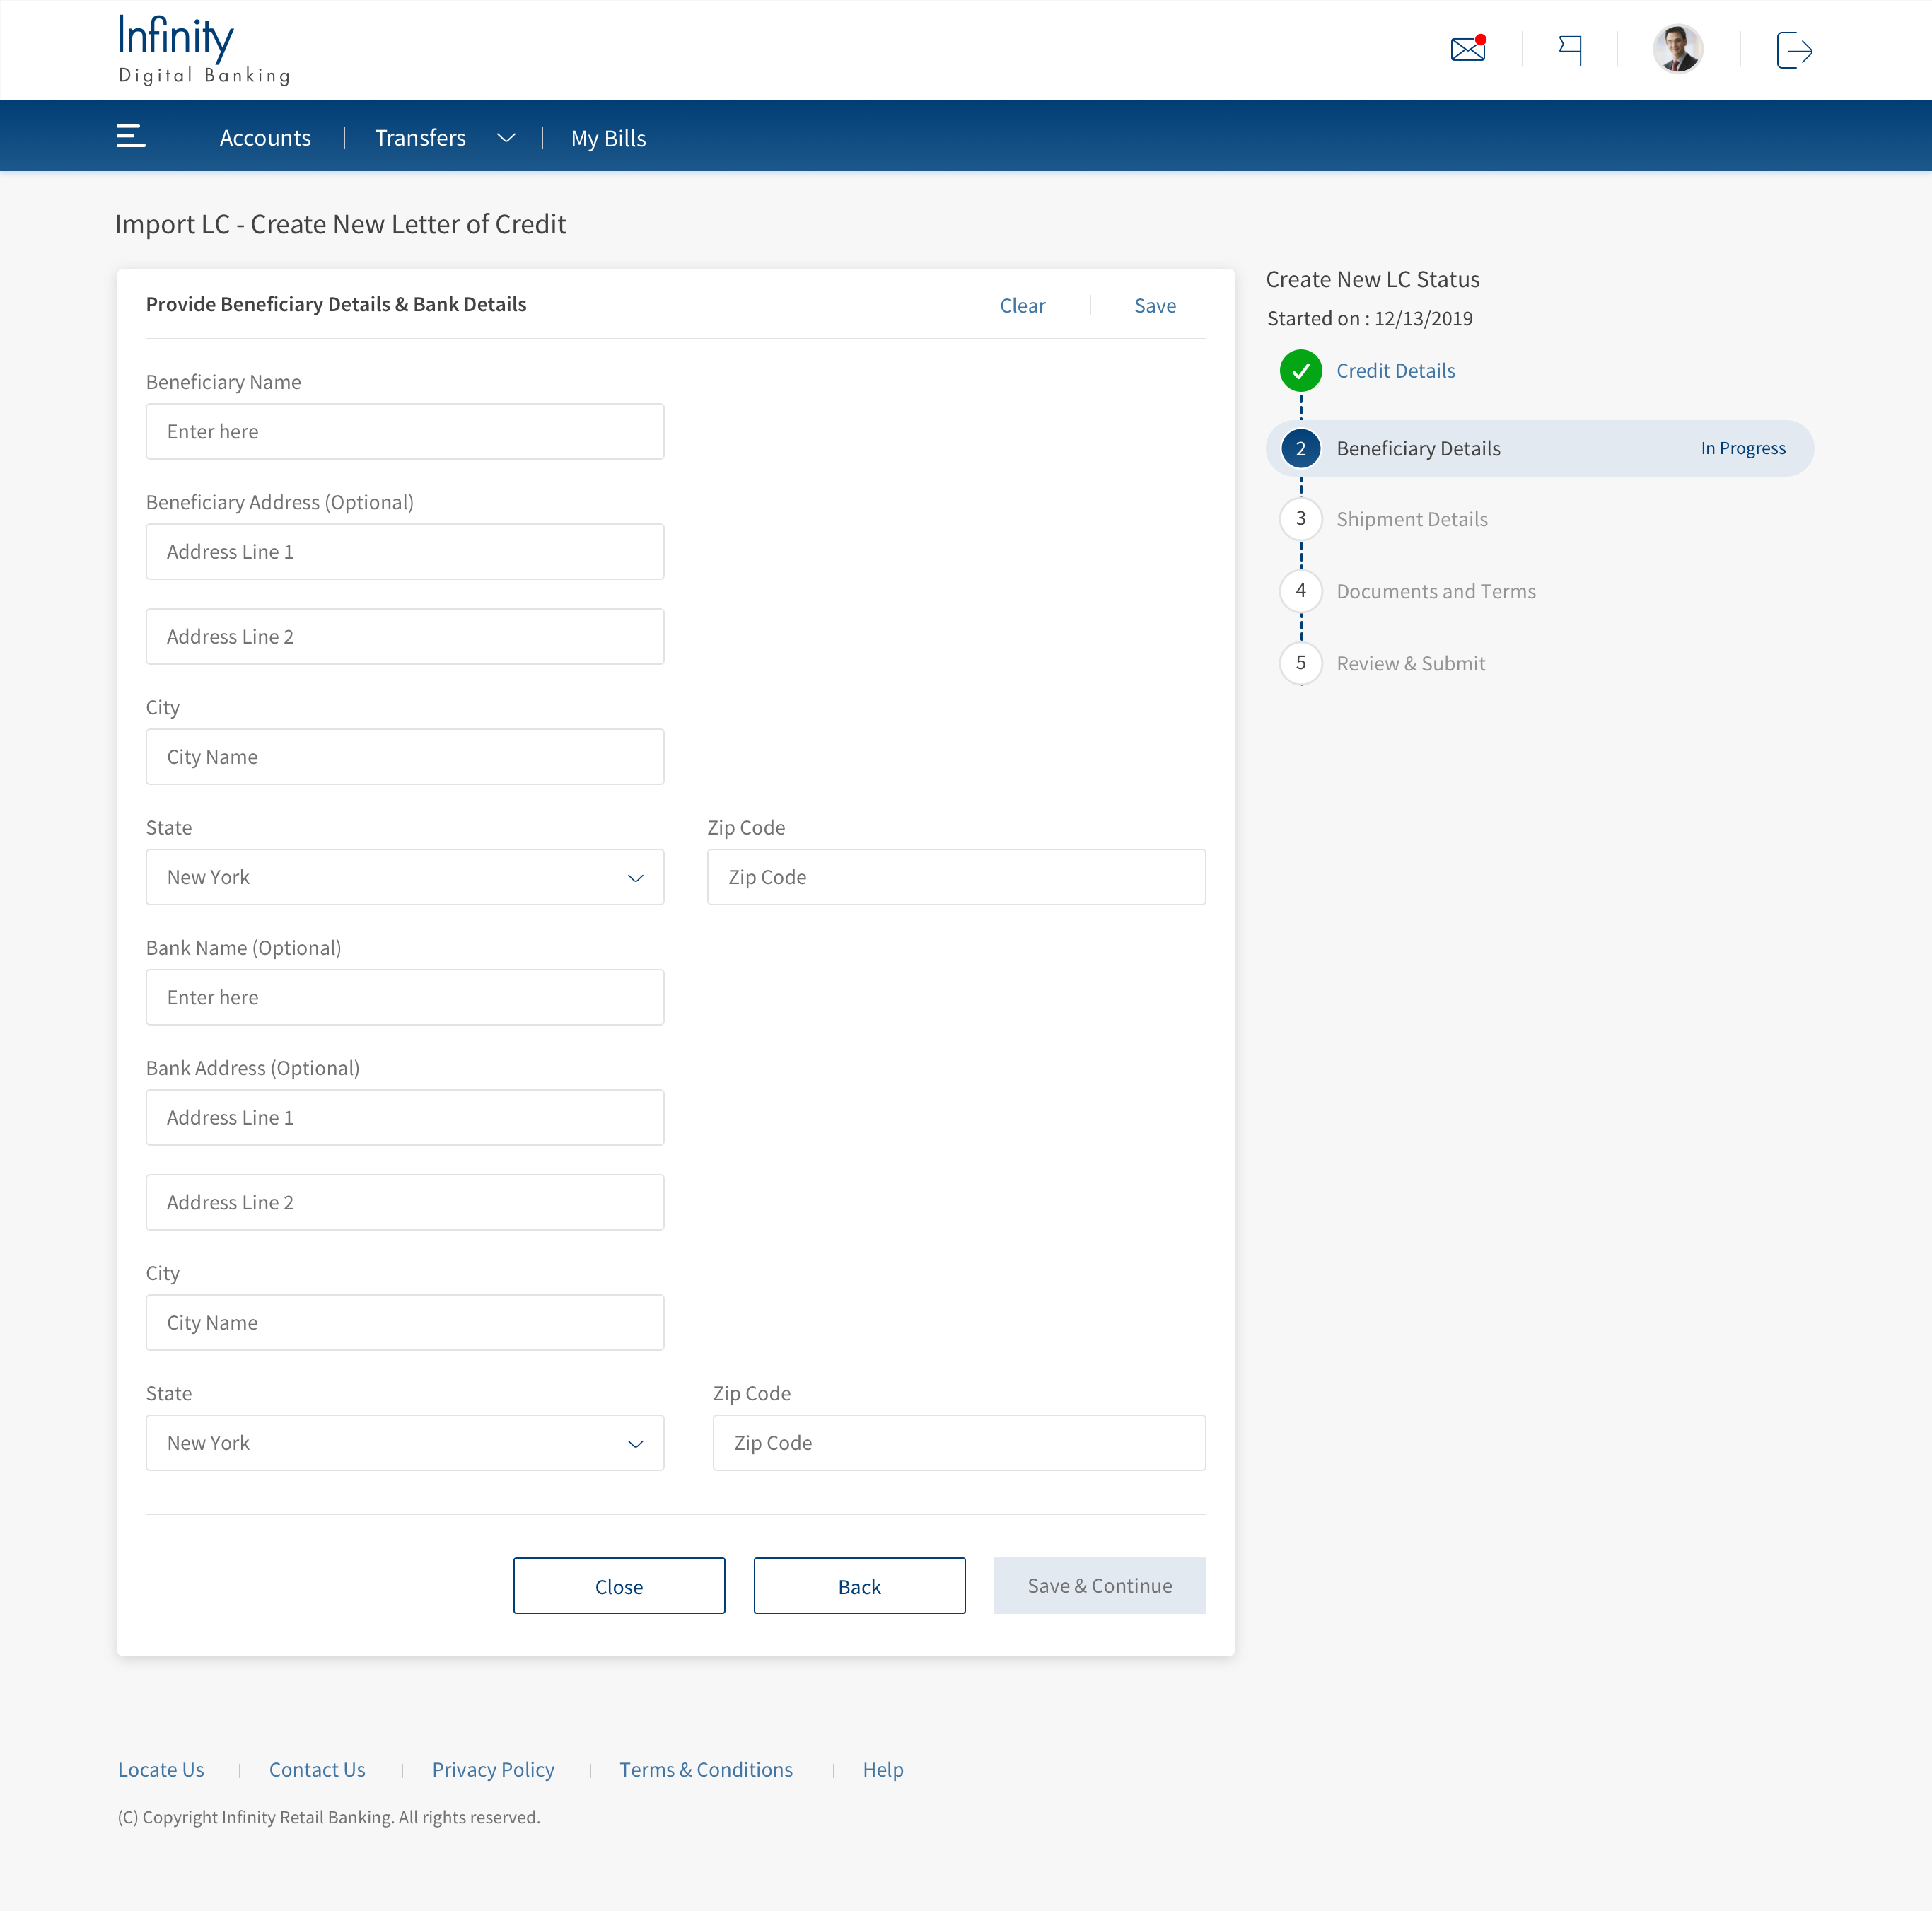Screen dimensions: 1932x1911
Task: Open the user profile avatar
Action: (x=1677, y=49)
